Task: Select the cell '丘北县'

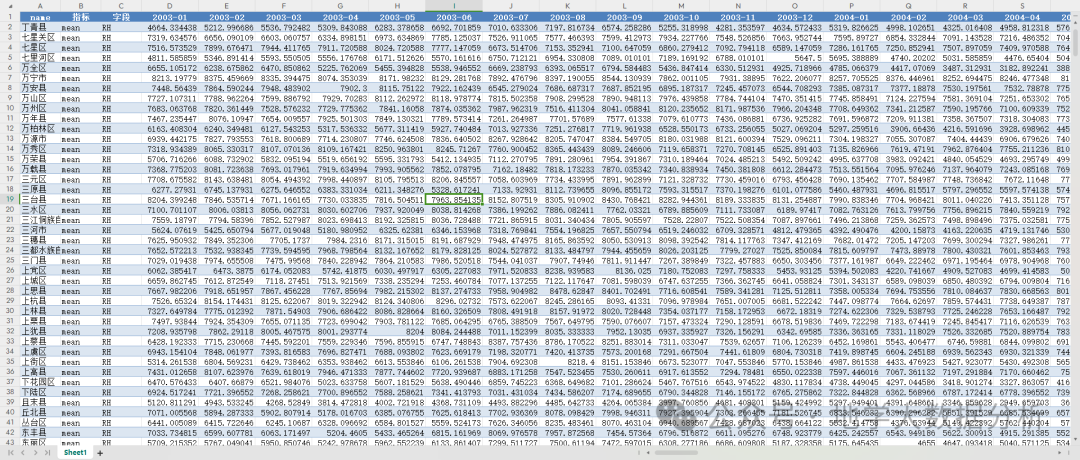Action: click(39, 412)
